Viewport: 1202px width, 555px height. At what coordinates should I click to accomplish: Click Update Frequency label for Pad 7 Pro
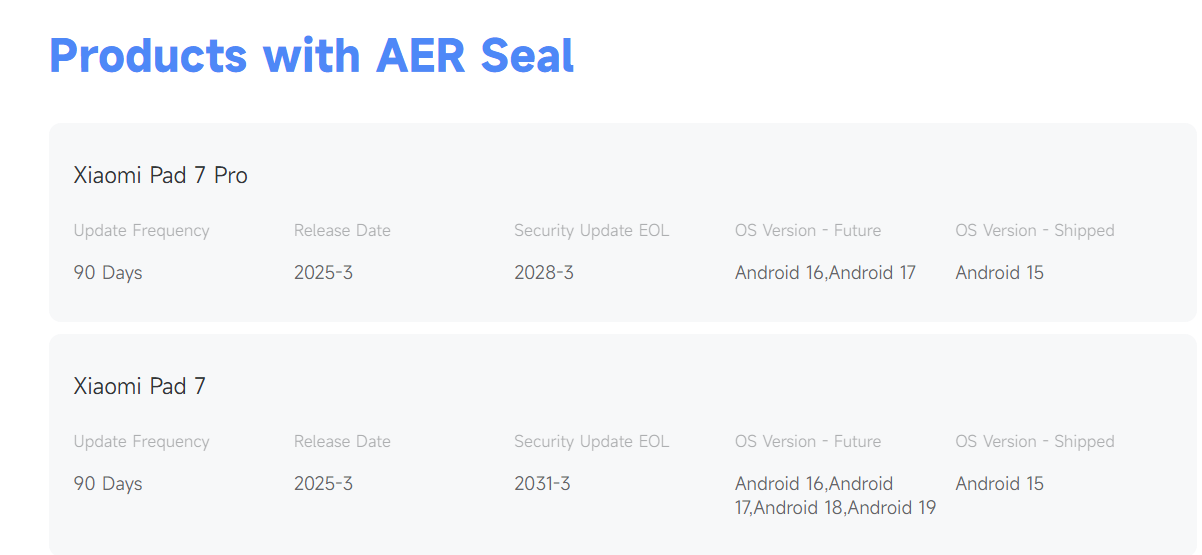click(141, 230)
